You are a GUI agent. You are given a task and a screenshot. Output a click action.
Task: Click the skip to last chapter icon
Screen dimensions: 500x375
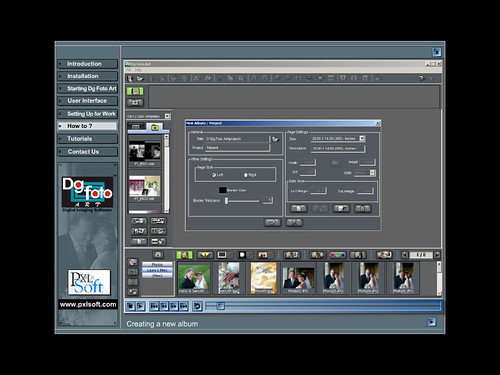184,306
